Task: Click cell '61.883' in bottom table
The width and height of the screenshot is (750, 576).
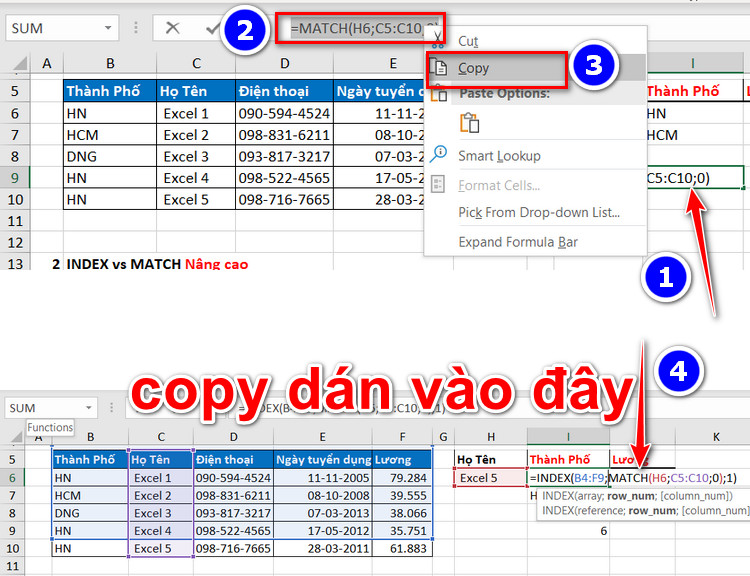Action: [x=402, y=548]
